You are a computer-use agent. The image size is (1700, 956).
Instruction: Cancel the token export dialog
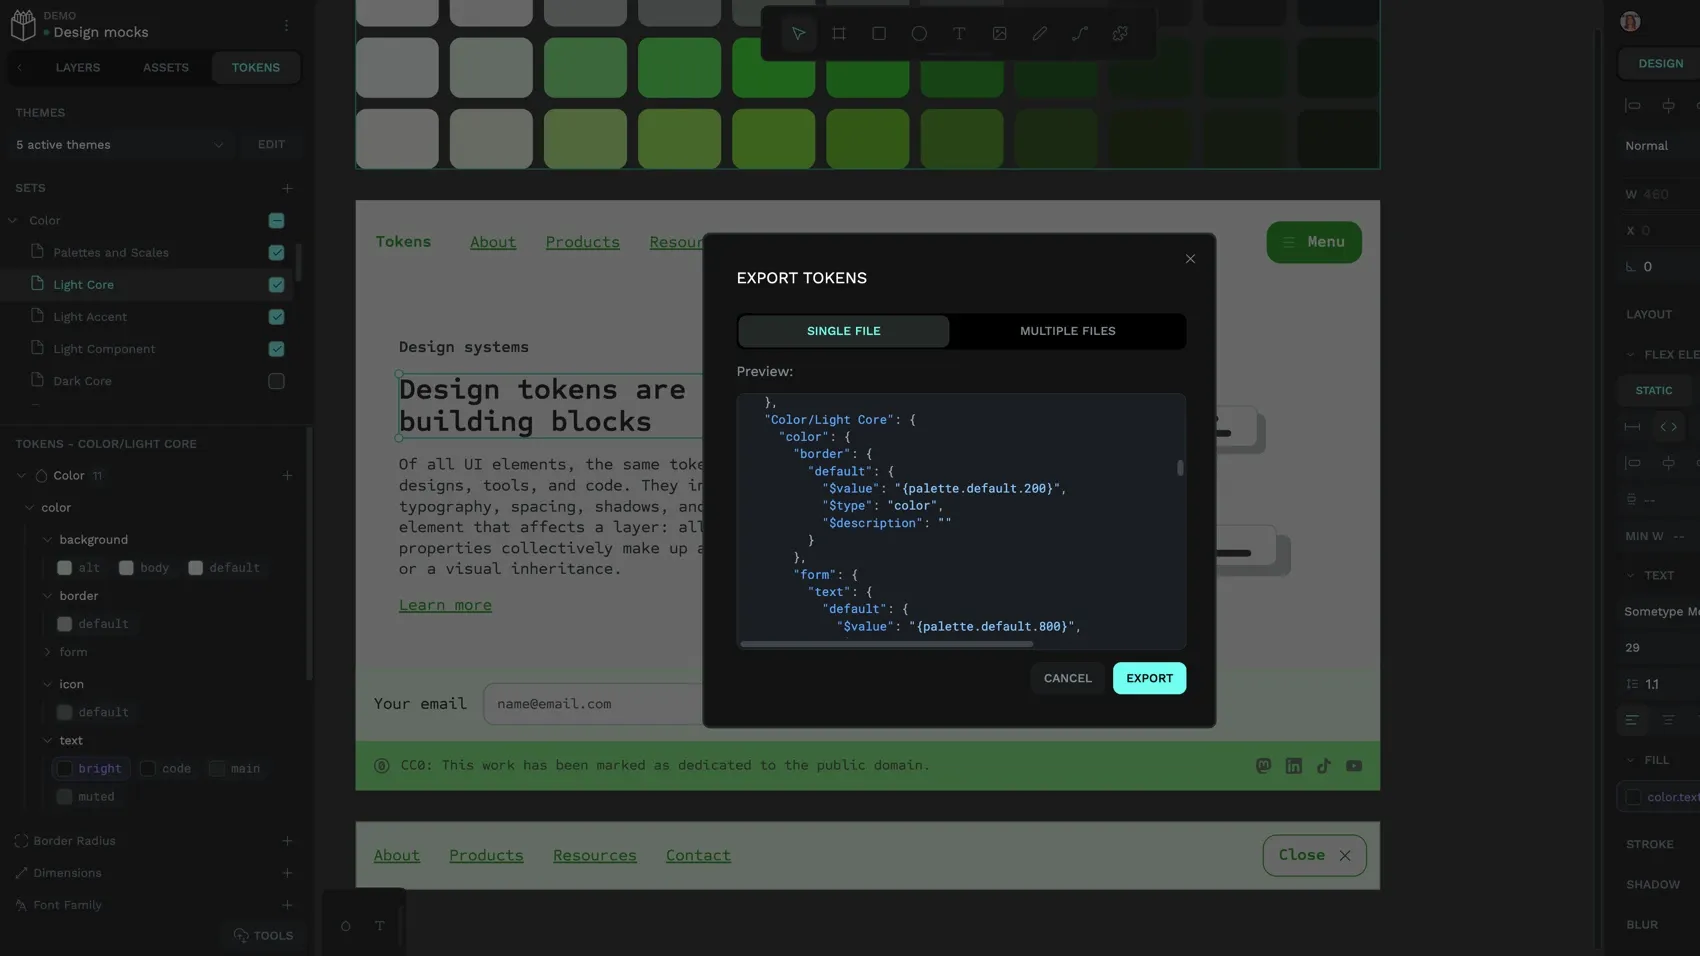(x=1067, y=678)
